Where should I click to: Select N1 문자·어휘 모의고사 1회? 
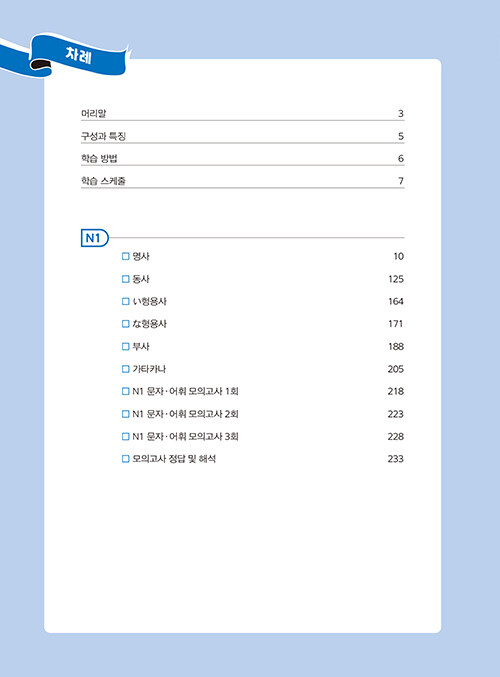tap(185, 391)
